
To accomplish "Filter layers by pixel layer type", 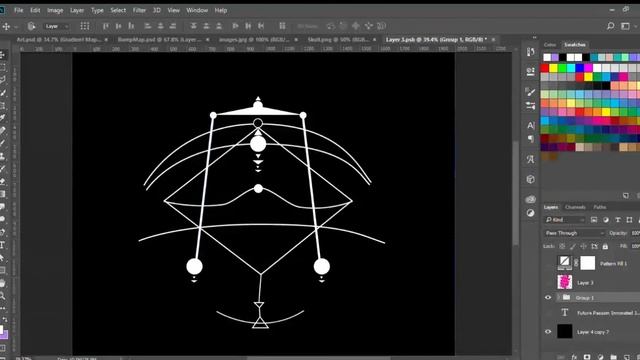I will pyautogui.click(x=594, y=220).
